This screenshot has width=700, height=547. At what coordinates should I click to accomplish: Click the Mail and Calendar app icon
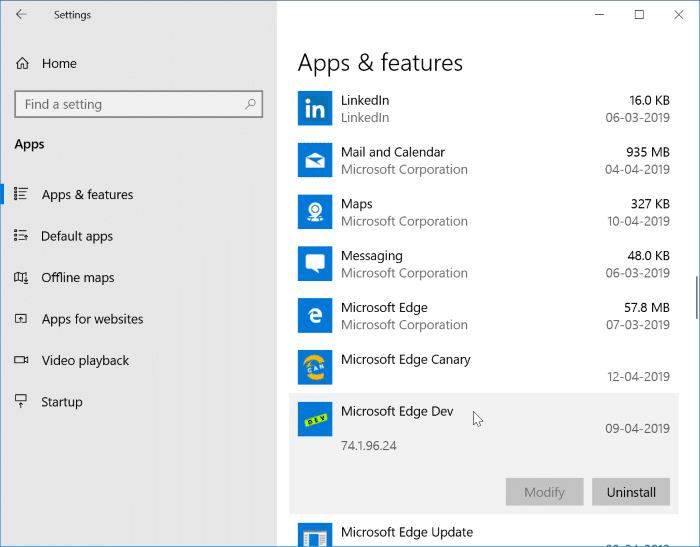(315, 160)
